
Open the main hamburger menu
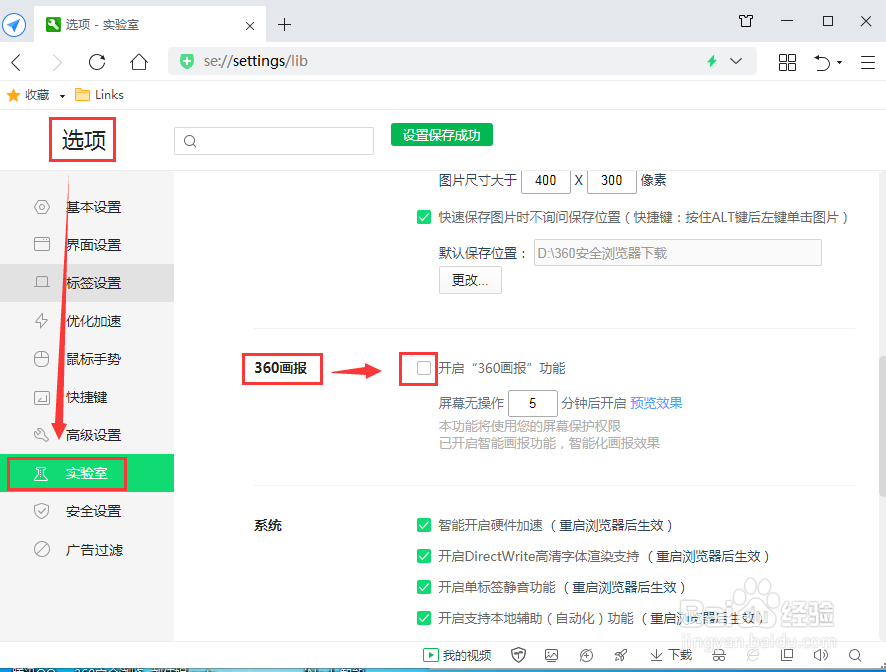point(868,62)
